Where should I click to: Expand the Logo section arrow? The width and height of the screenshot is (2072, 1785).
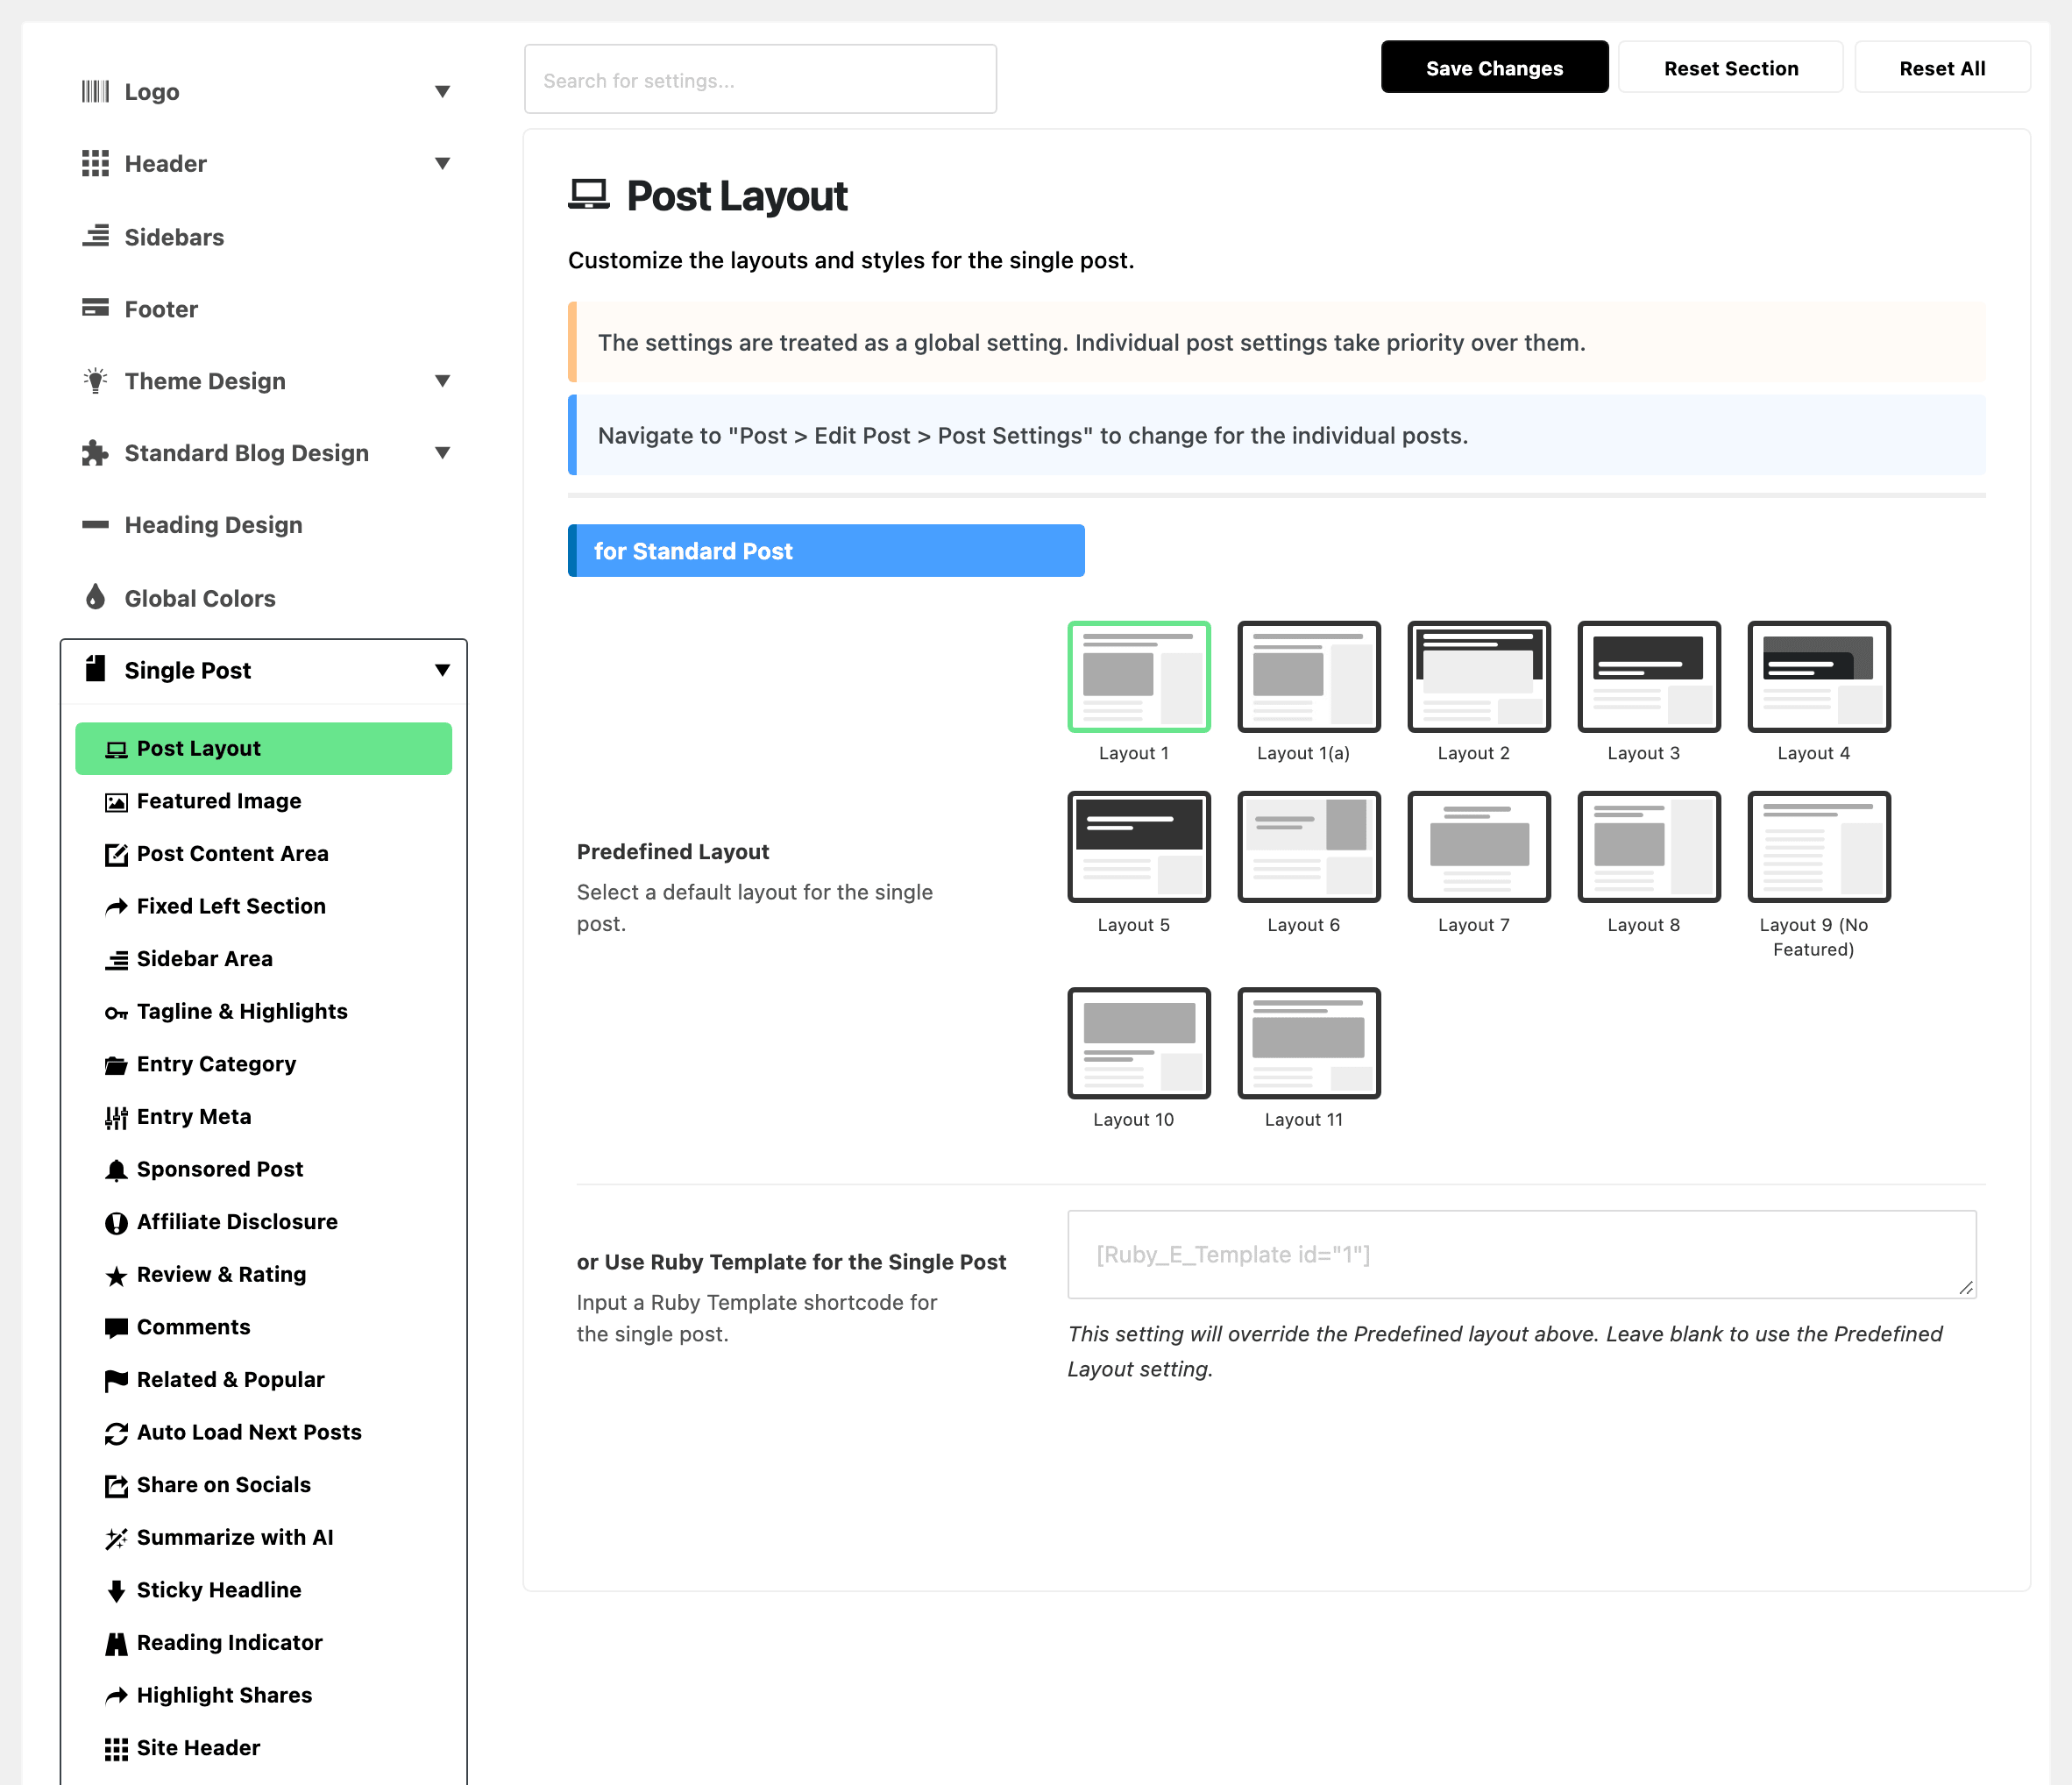coord(442,92)
